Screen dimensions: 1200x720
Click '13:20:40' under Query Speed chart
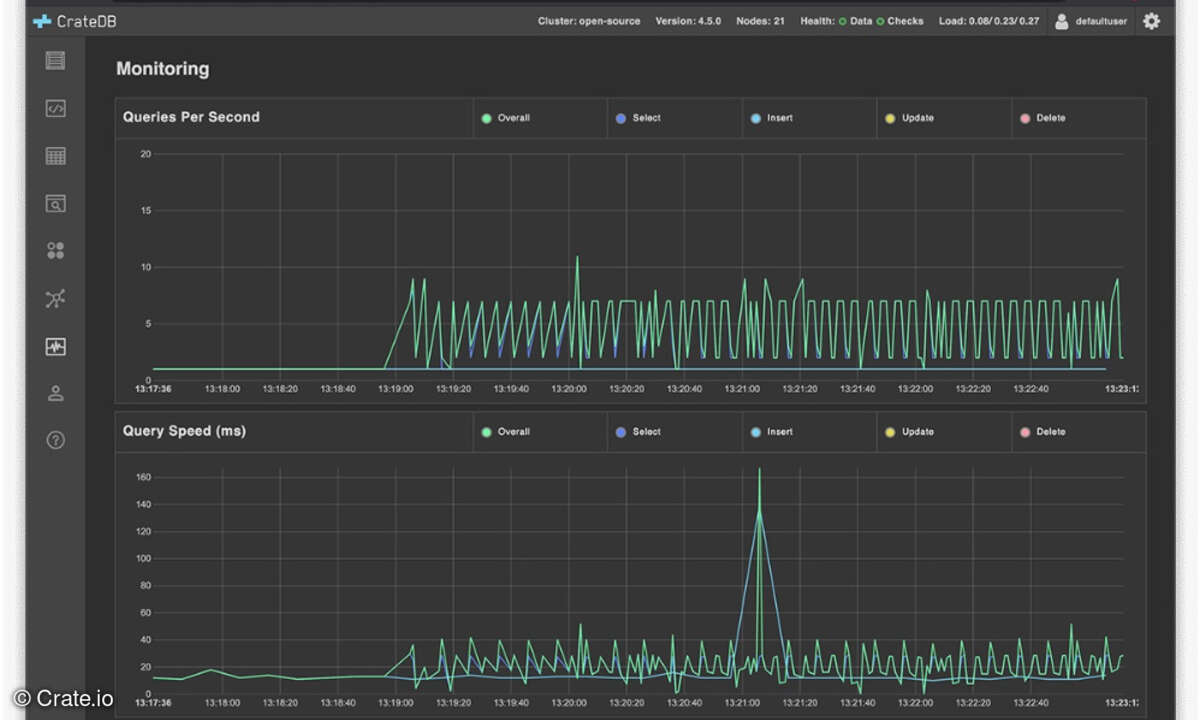coord(684,703)
